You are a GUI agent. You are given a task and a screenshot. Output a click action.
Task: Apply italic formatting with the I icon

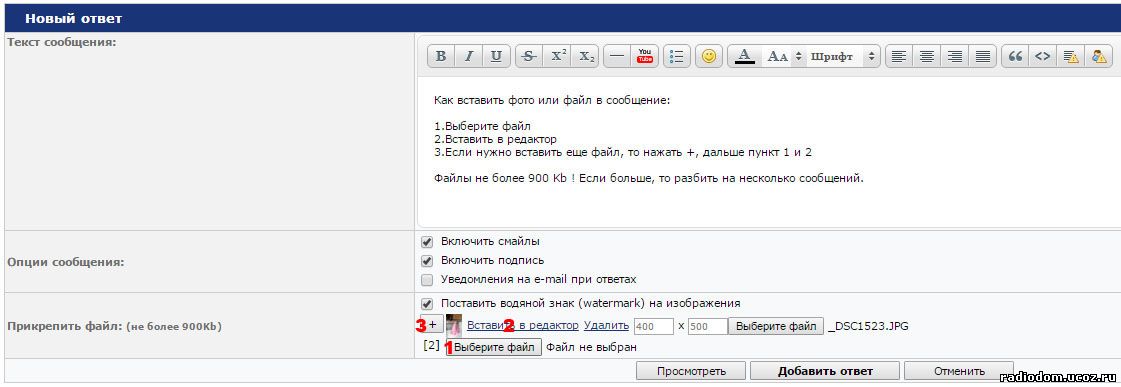[x=468, y=57]
